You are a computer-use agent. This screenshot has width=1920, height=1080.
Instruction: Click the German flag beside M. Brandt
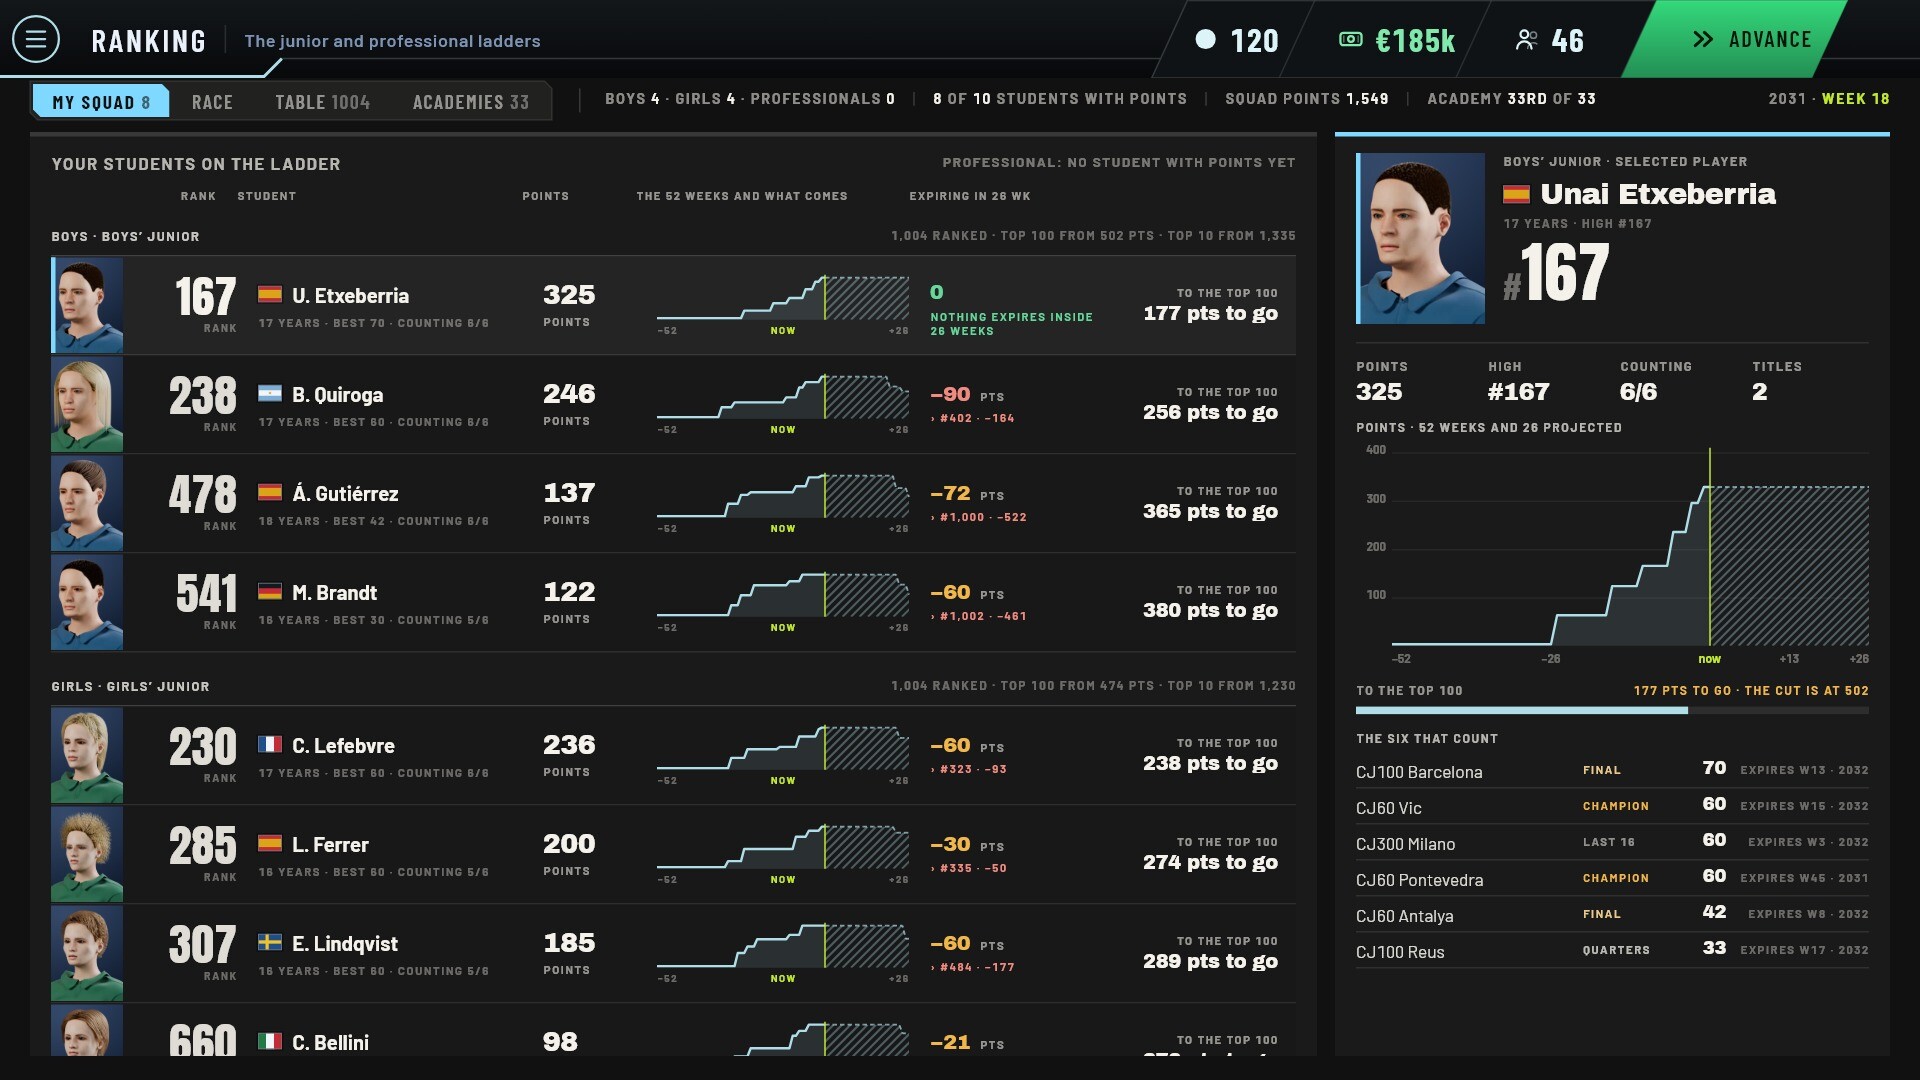[x=270, y=591]
